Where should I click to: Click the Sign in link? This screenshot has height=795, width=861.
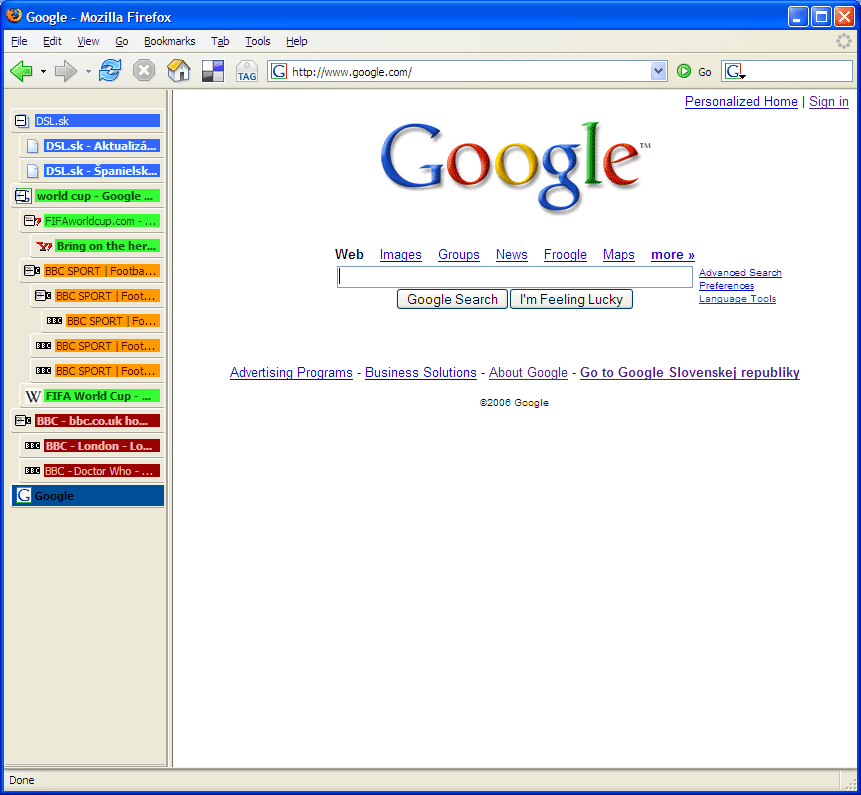[829, 102]
